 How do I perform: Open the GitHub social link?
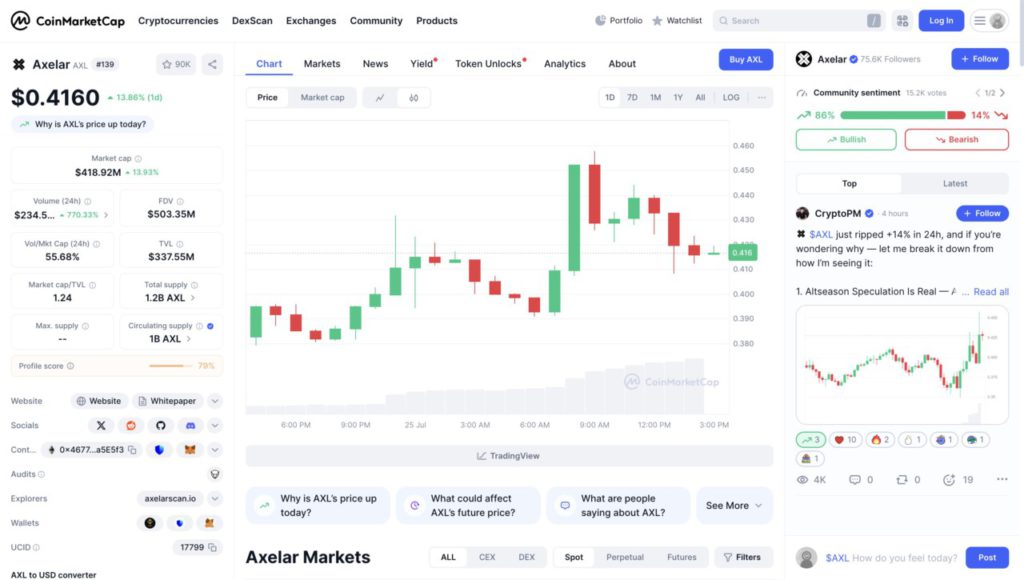160,425
